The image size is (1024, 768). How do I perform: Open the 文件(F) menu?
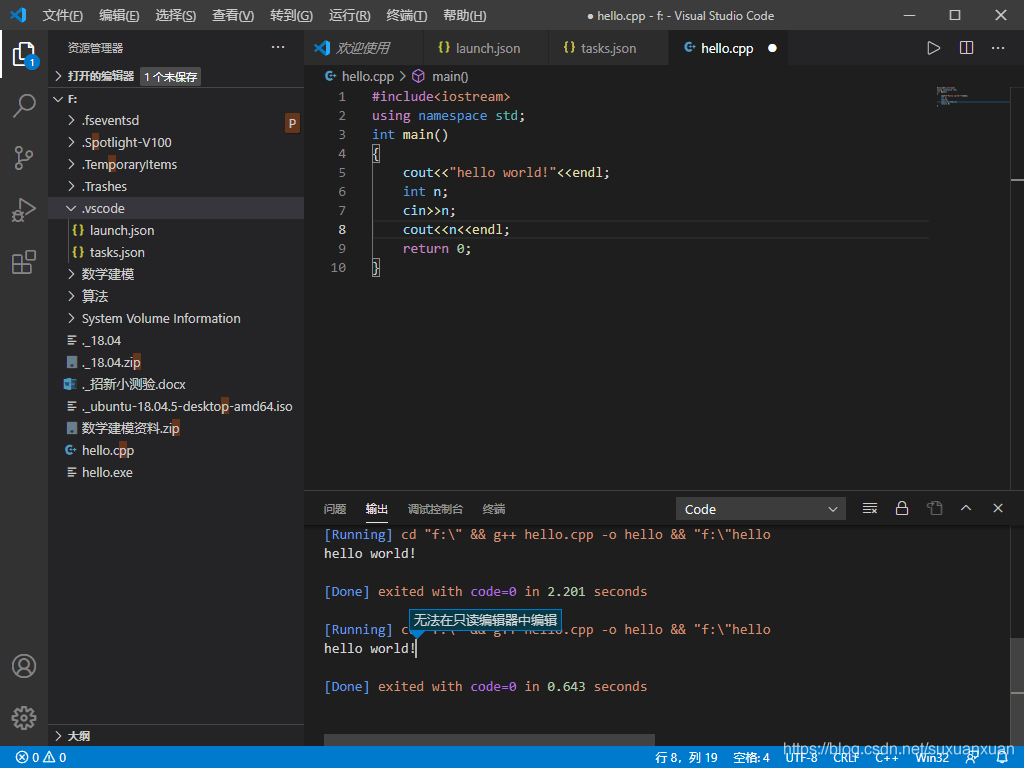pos(63,16)
